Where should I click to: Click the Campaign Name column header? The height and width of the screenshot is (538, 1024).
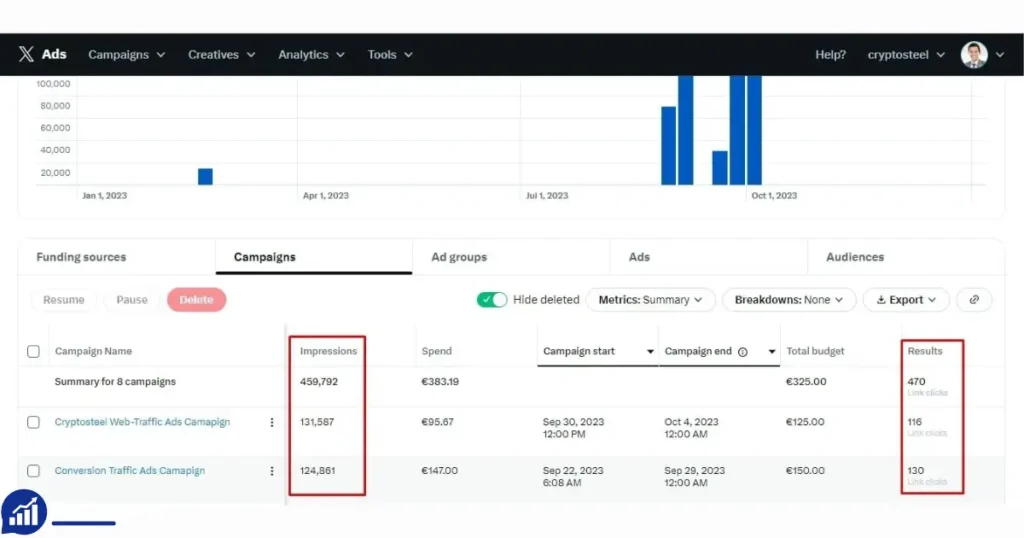[x=93, y=351]
